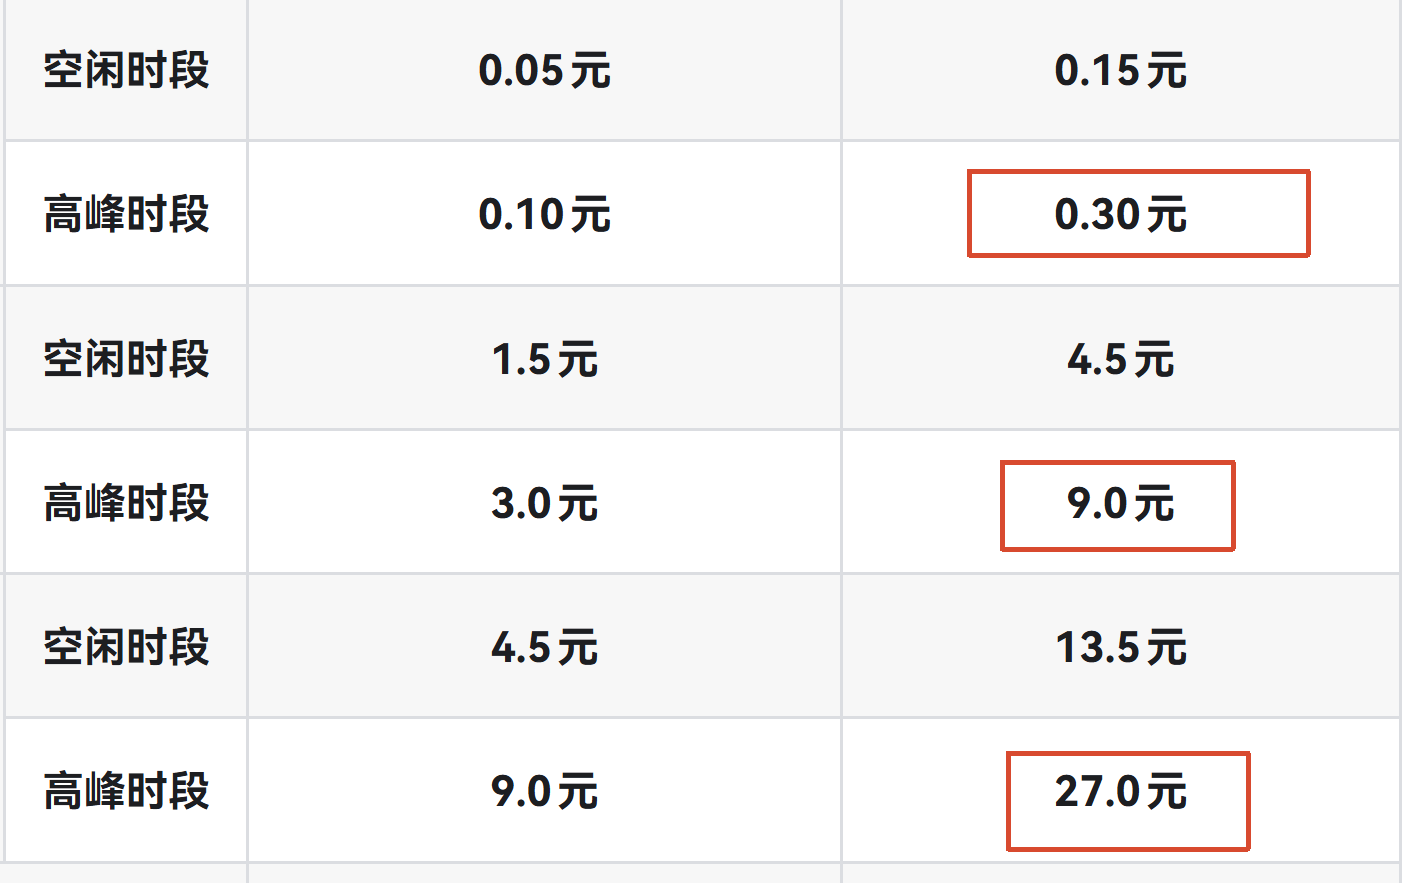Select the 0.05元 price cell
This screenshot has height=883, width=1402.
[544, 71]
